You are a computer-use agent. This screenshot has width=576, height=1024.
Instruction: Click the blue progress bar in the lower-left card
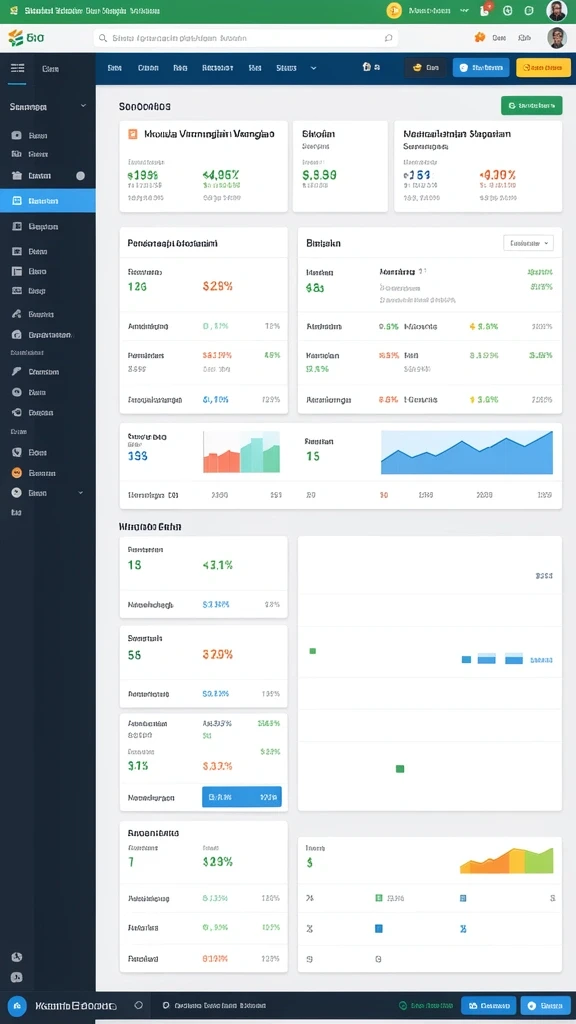click(x=242, y=797)
